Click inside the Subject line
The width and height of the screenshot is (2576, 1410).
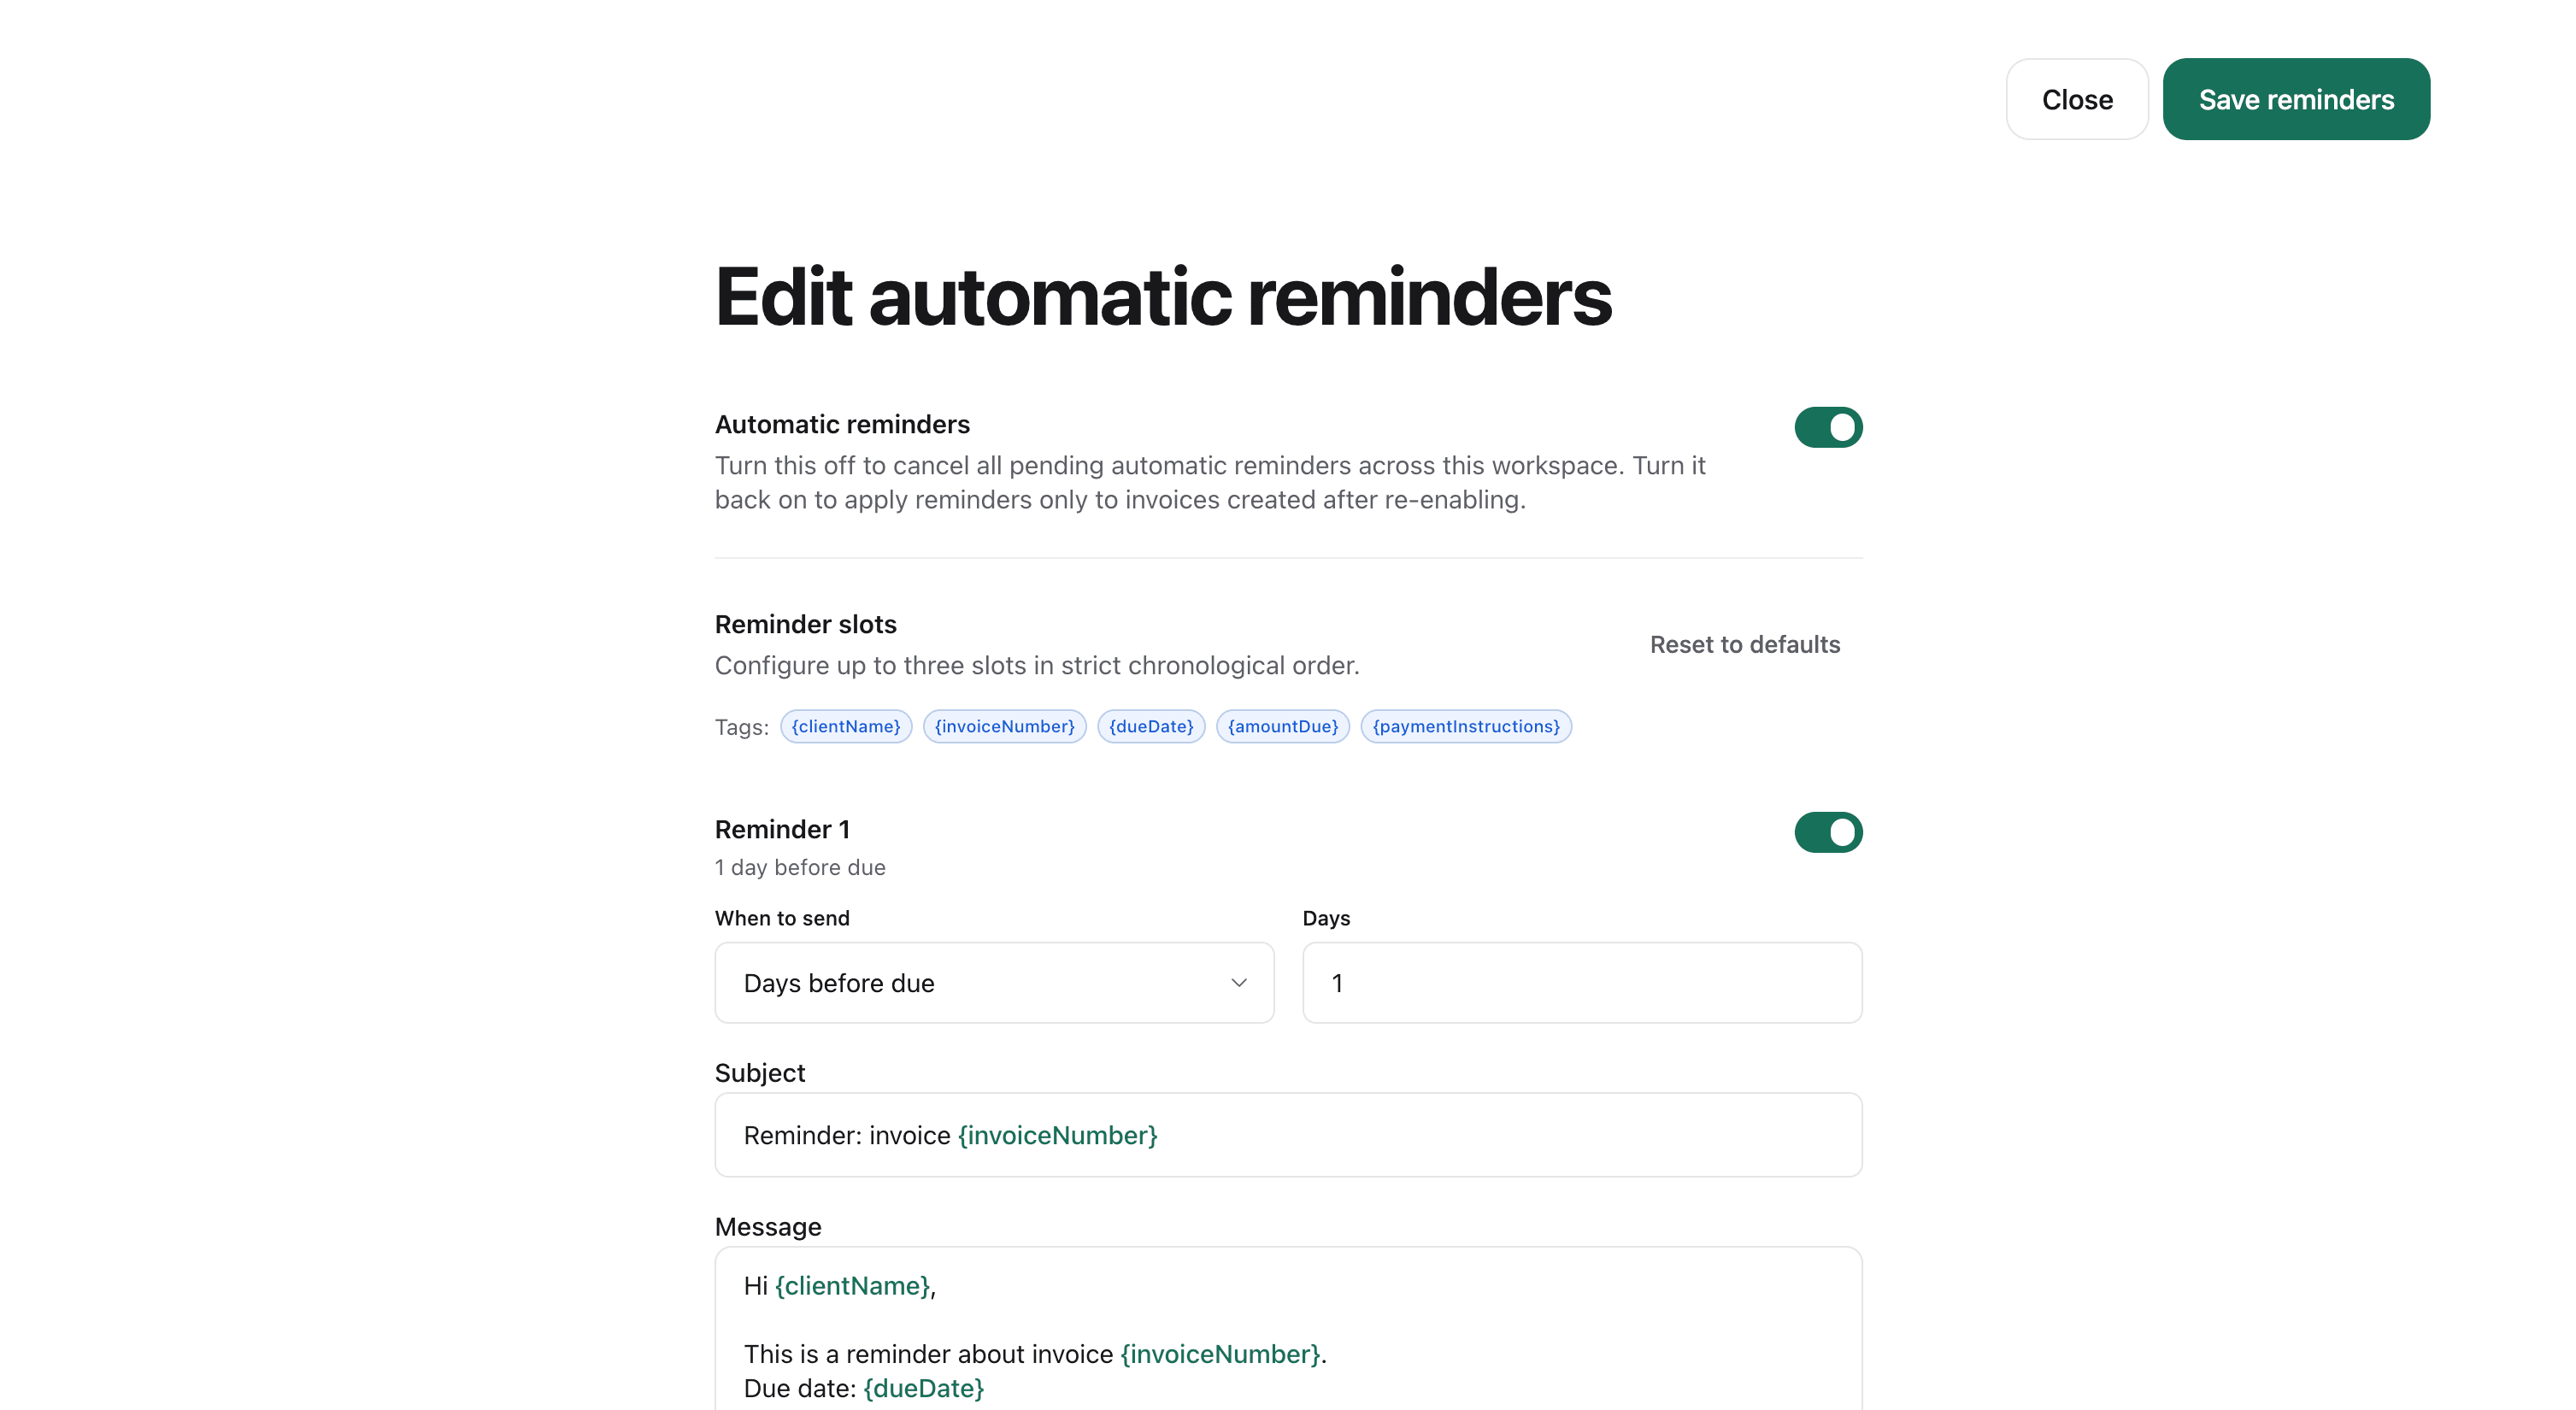click(x=1288, y=1135)
